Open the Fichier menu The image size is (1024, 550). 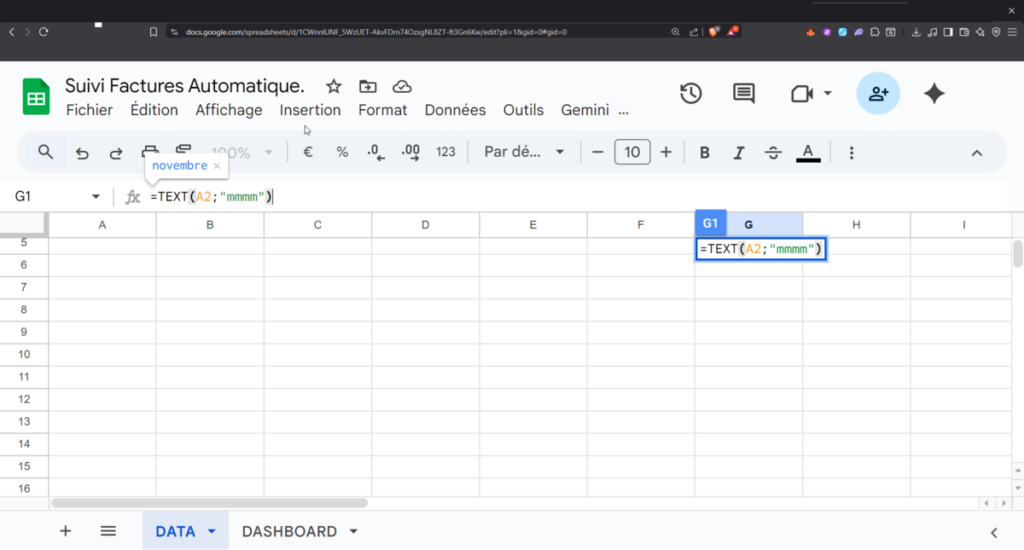point(89,110)
